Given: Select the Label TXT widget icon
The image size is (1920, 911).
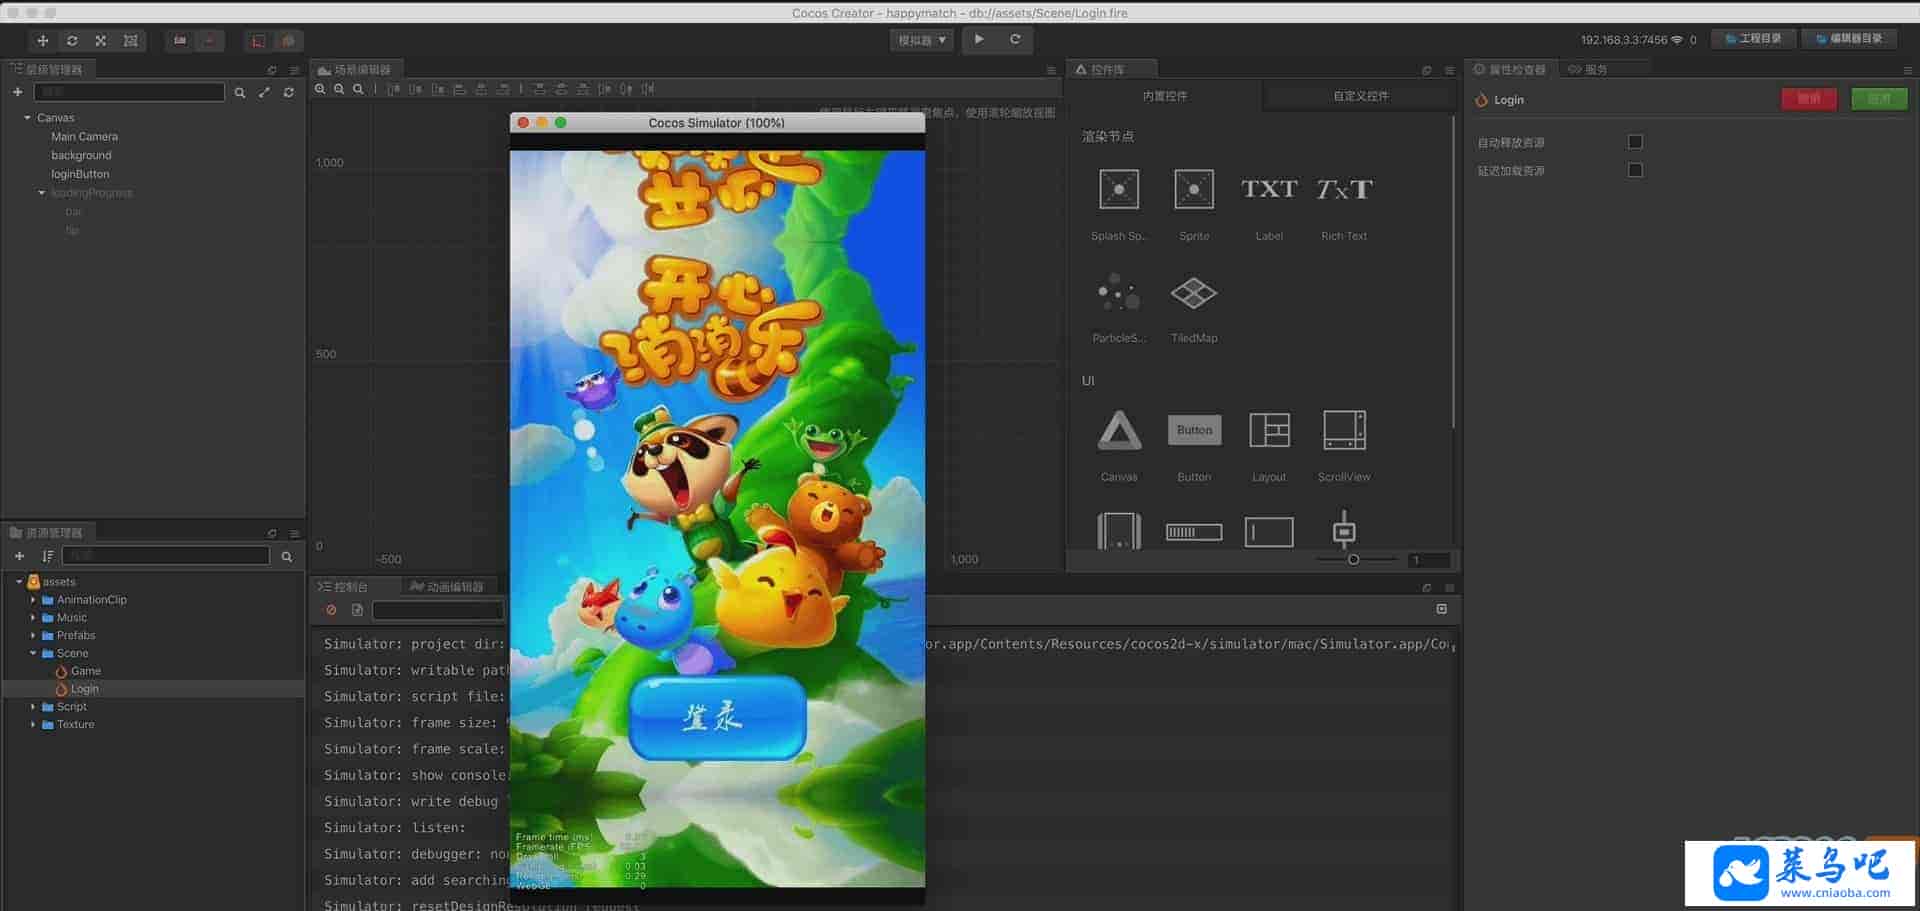Looking at the screenshot, I should click(x=1268, y=190).
